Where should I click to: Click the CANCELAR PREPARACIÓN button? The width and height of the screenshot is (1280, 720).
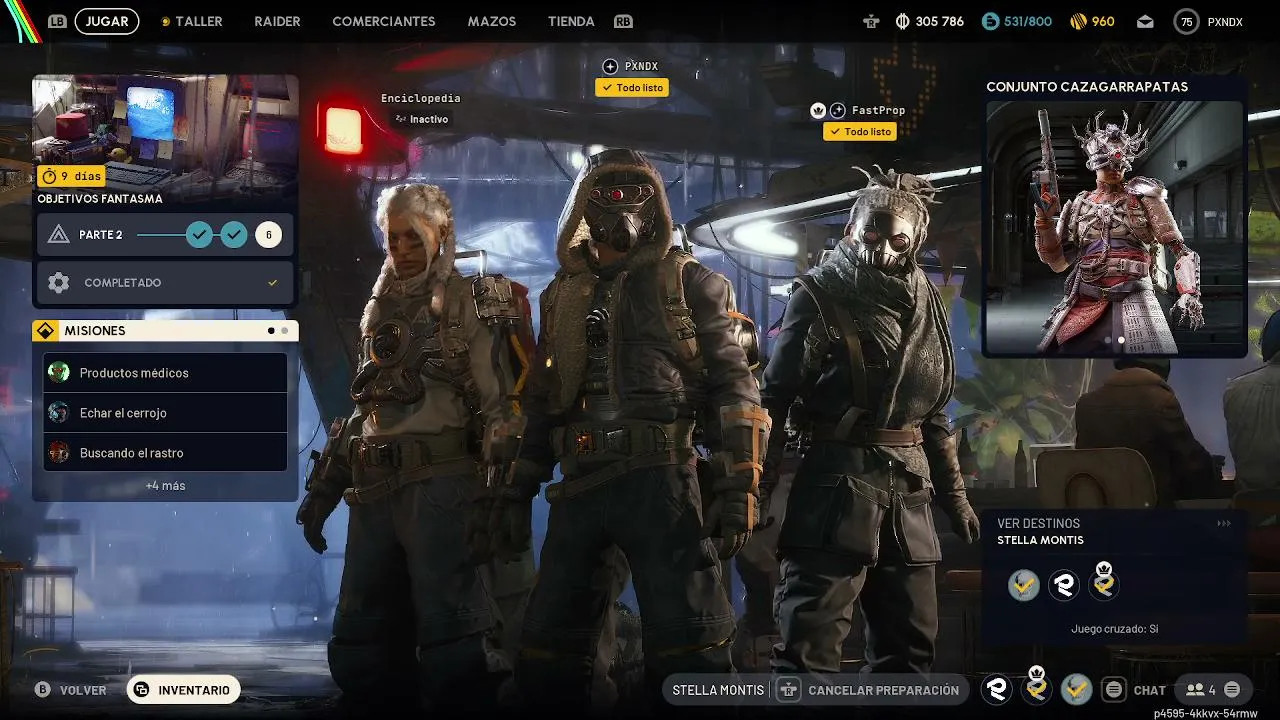tap(870, 690)
